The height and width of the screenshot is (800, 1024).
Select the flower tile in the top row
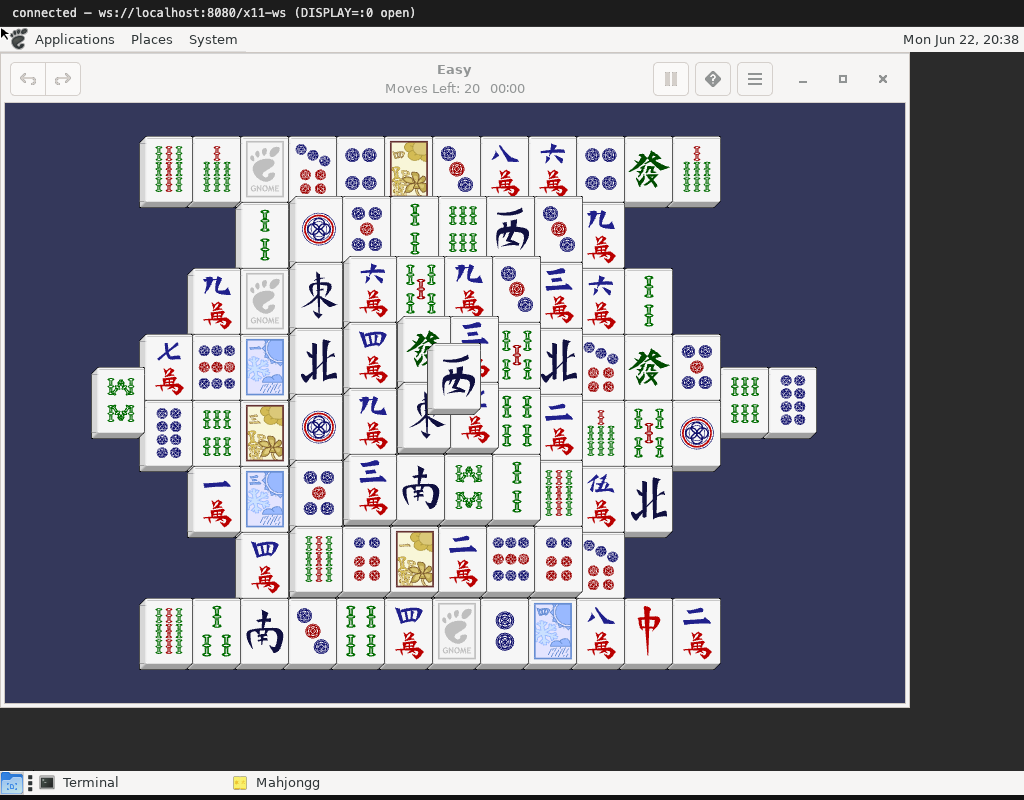[x=409, y=169]
